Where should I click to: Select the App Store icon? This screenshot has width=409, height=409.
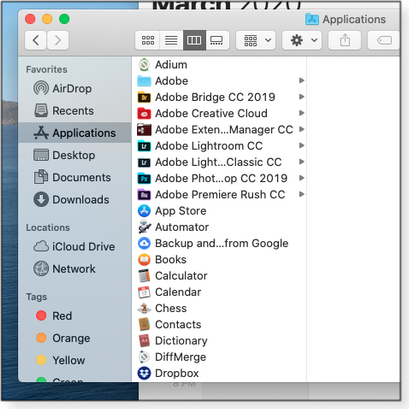144,211
